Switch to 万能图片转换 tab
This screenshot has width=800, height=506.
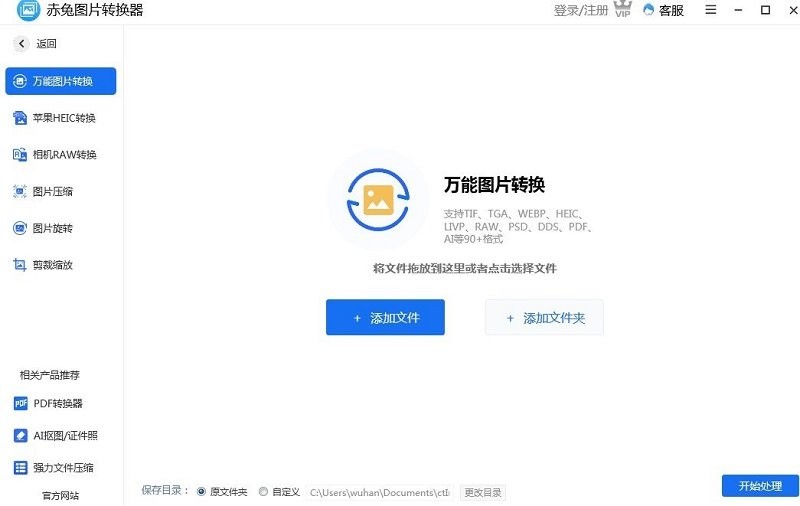(x=61, y=81)
